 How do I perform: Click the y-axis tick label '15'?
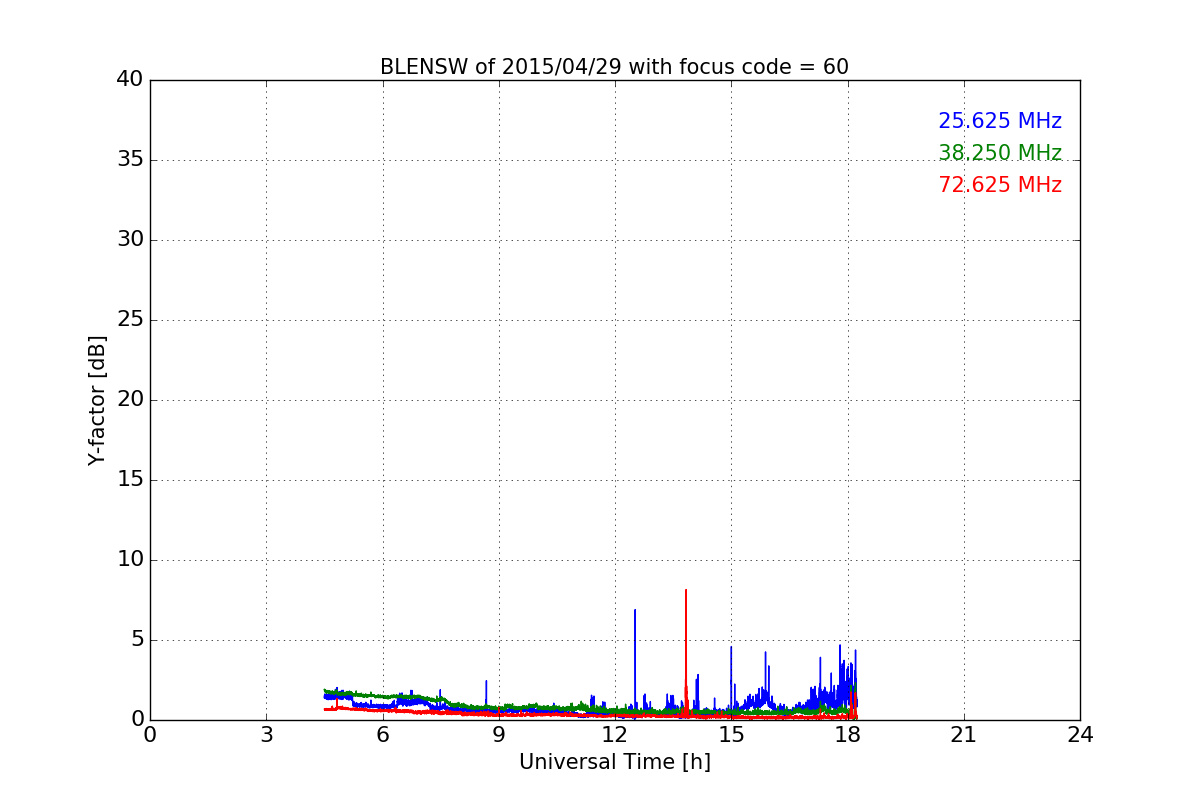(130, 480)
